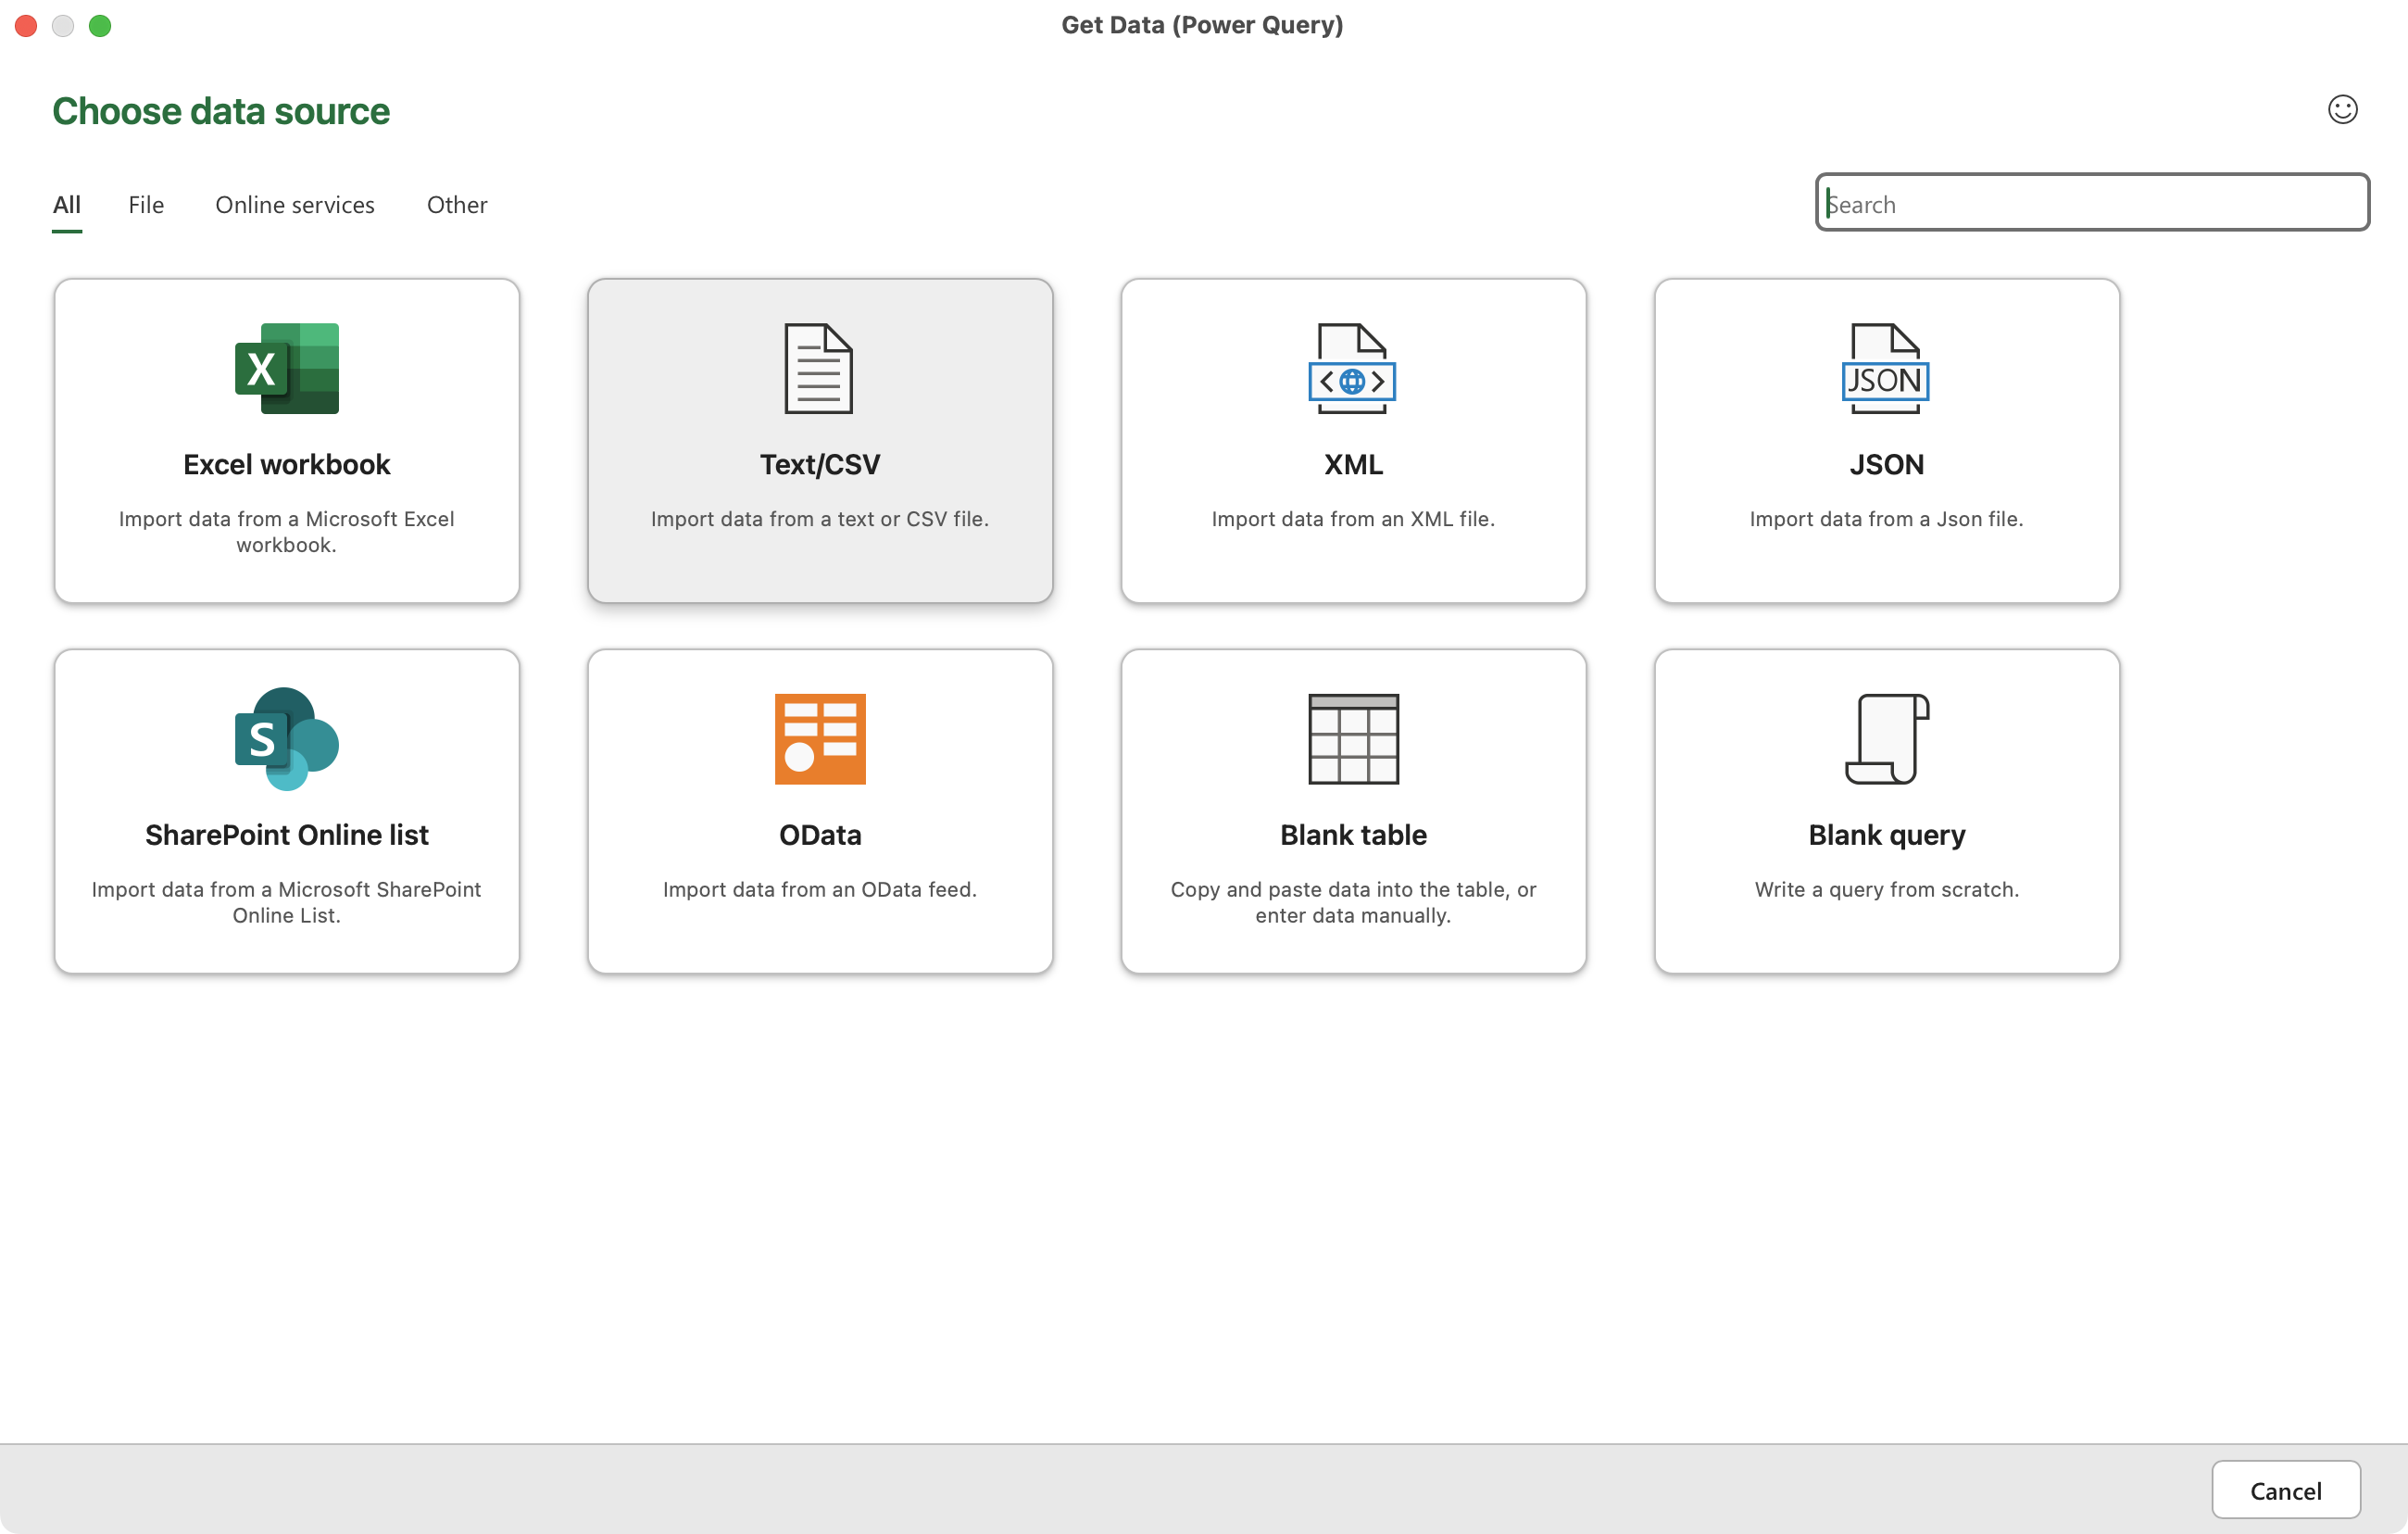Viewport: 2408px width, 1534px height.
Task: Switch to the File tab
Action: pyautogui.click(x=146, y=205)
